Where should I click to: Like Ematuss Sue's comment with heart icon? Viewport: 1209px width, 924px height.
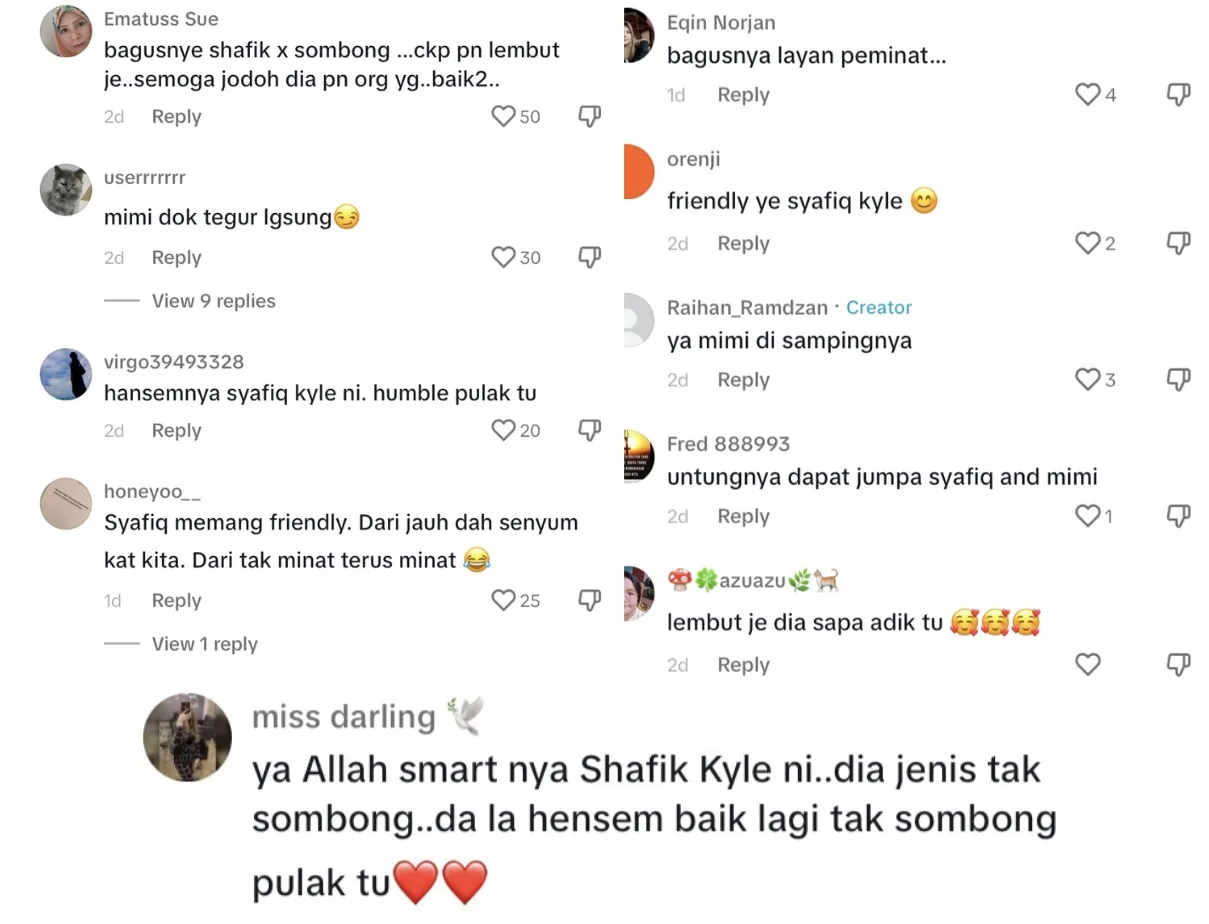pyautogui.click(x=503, y=117)
